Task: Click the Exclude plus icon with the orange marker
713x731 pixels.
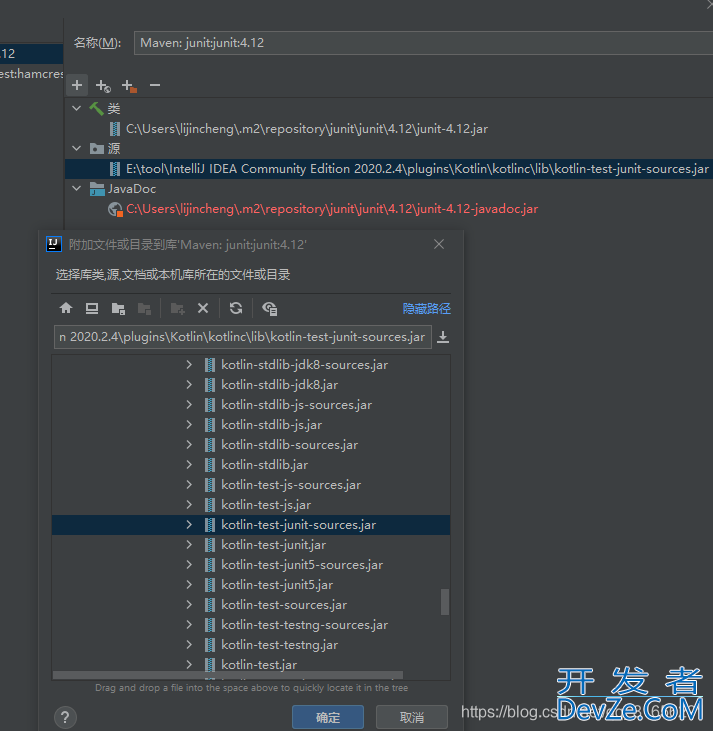Action: [x=129, y=86]
